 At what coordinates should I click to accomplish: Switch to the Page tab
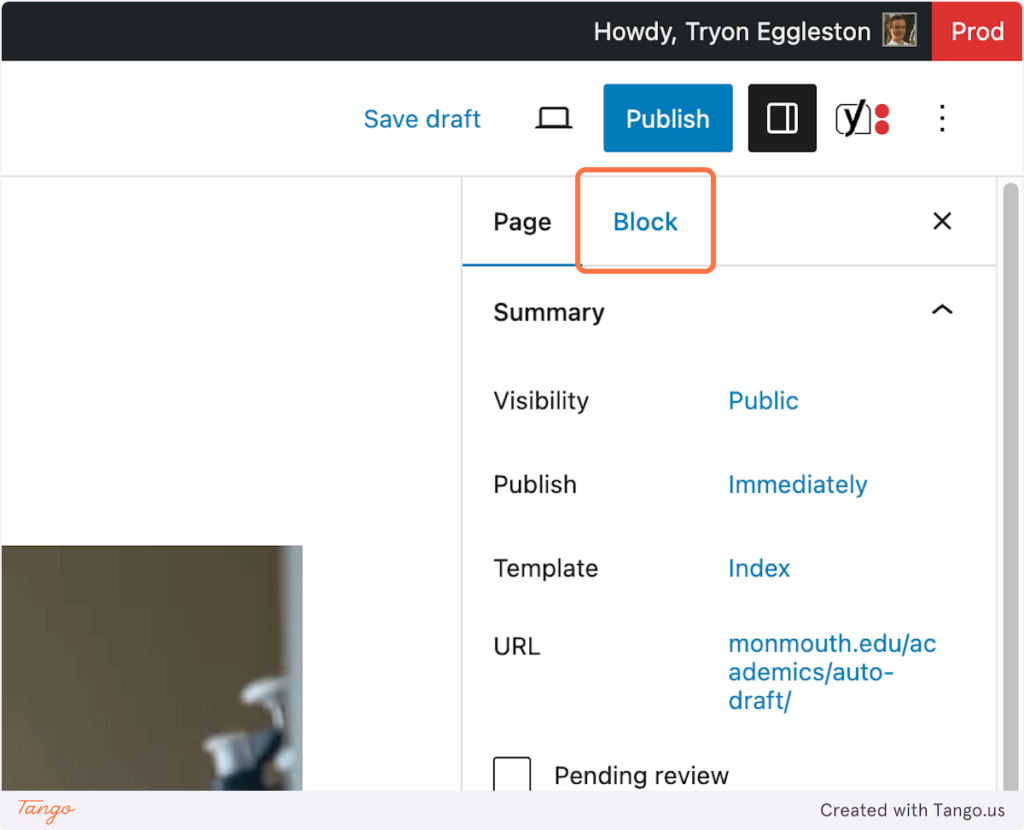click(522, 222)
